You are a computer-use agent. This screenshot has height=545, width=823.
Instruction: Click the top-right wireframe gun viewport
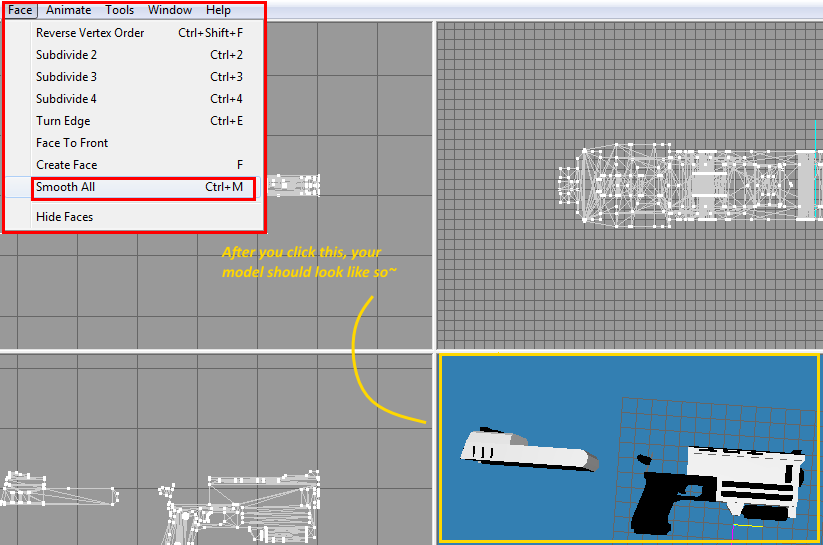pyautogui.click(x=630, y=185)
